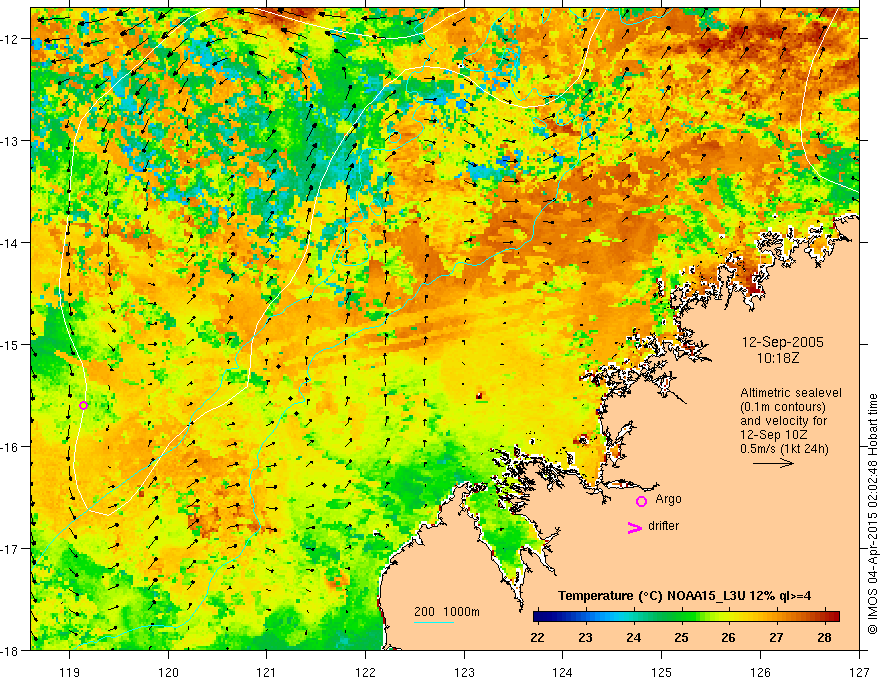The width and height of the screenshot is (880, 680).
Task: Click the longitude axis label "126"
Action: (x=760, y=672)
